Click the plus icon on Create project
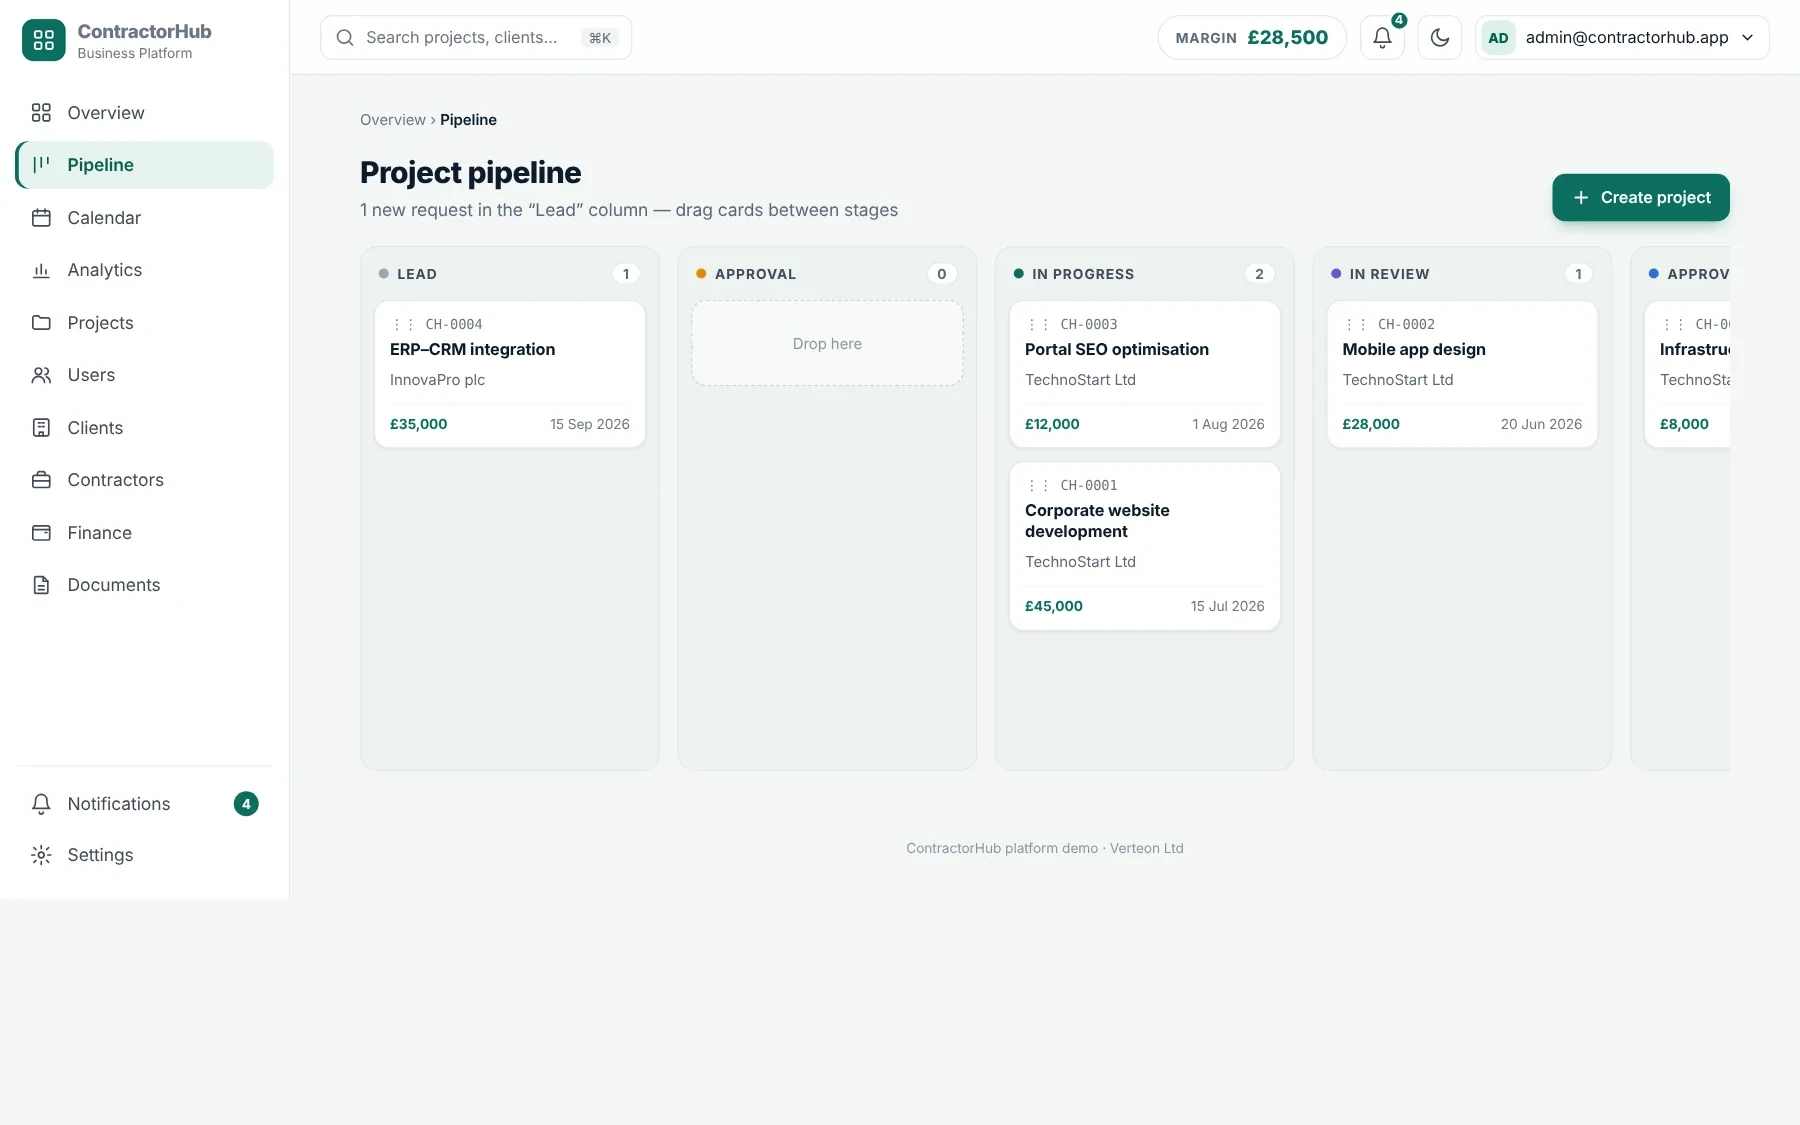Image resolution: width=1800 pixels, height=1125 pixels. tap(1581, 198)
